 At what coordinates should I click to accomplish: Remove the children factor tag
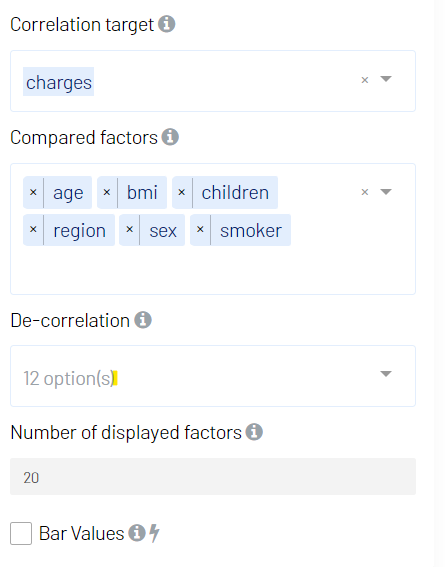(x=182, y=192)
